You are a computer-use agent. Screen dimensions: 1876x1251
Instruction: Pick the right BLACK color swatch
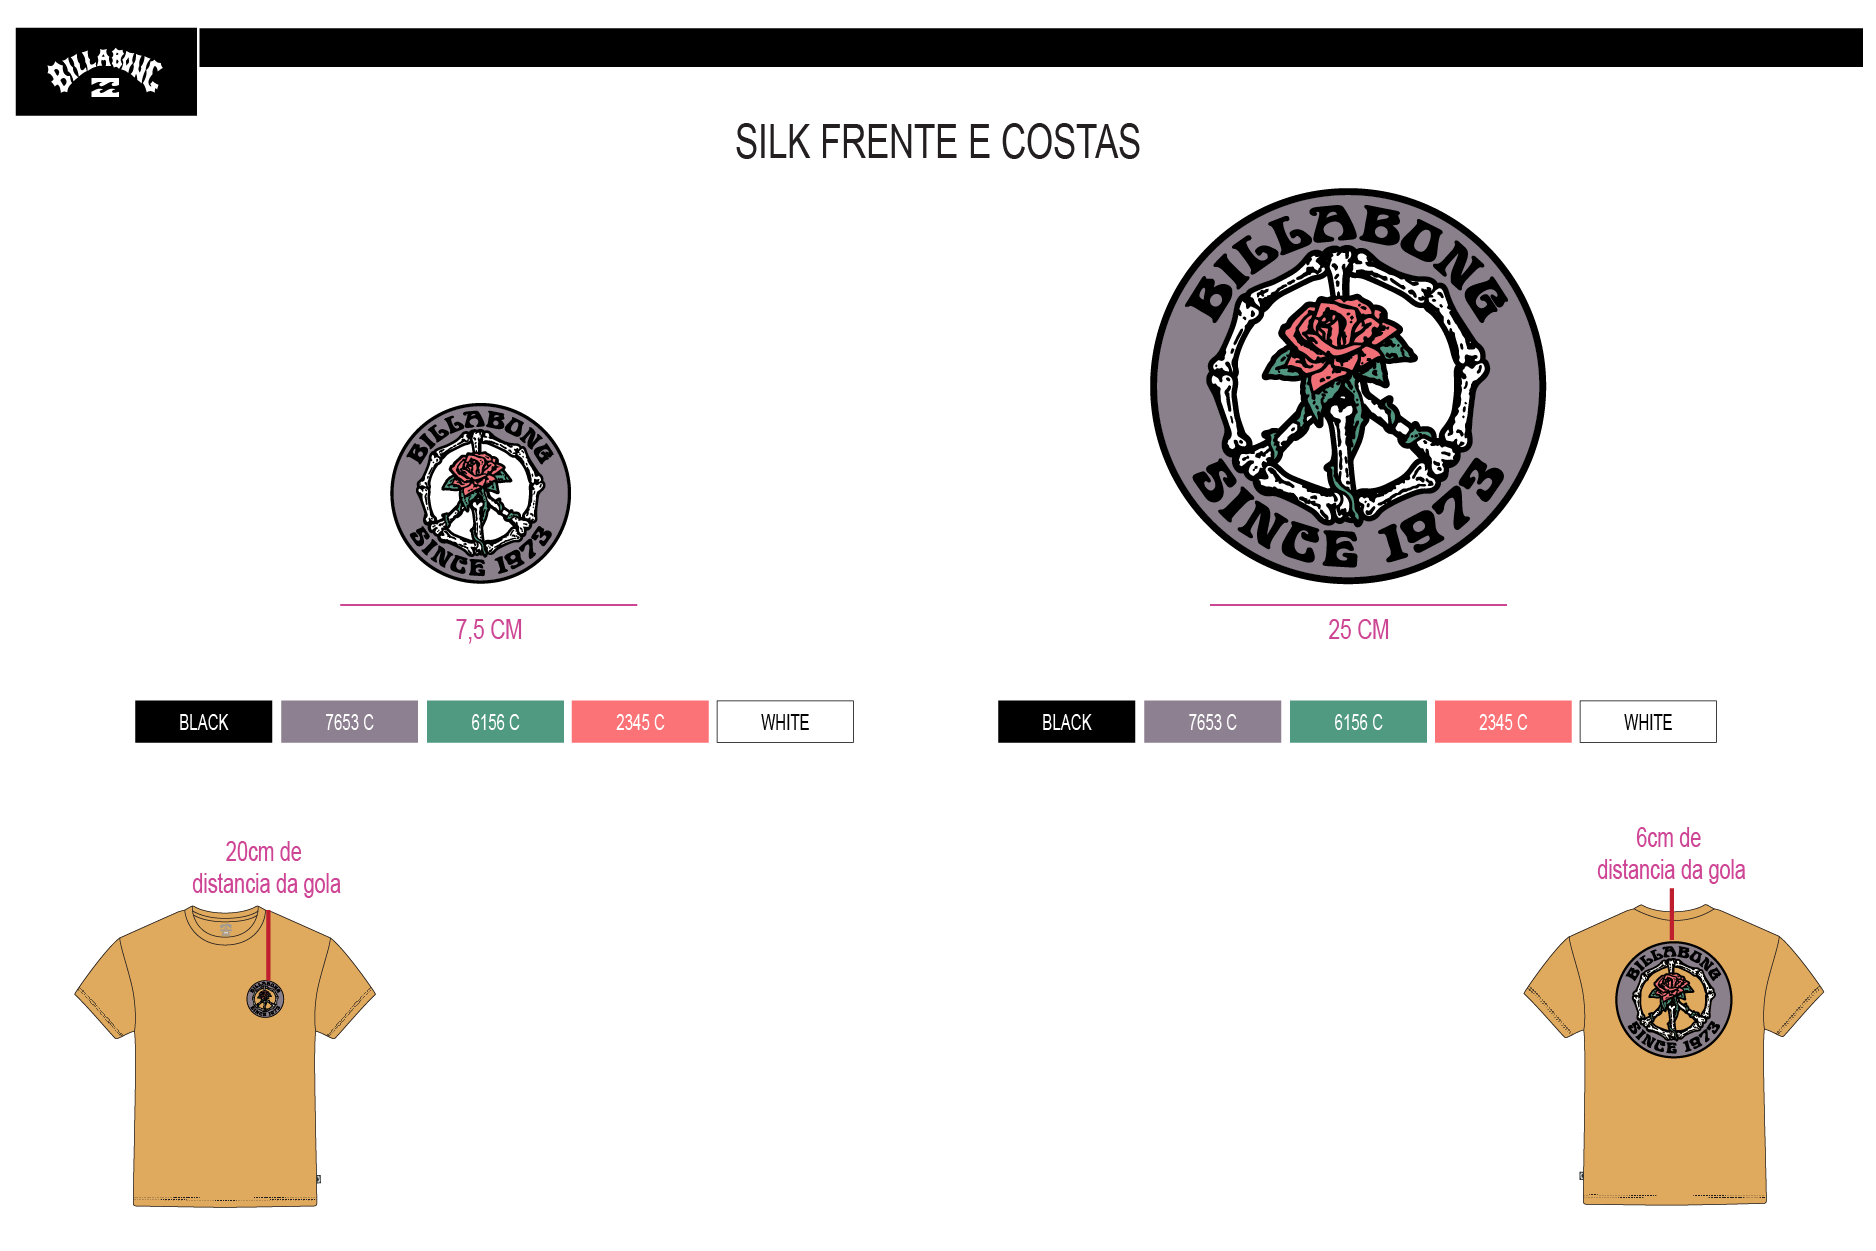(x=1067, y=722)
